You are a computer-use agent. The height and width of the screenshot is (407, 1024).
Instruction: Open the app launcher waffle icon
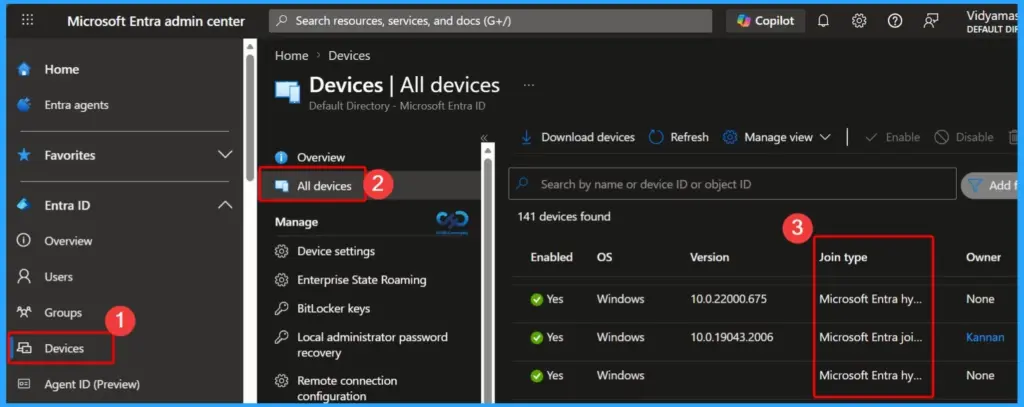[27, 20]
